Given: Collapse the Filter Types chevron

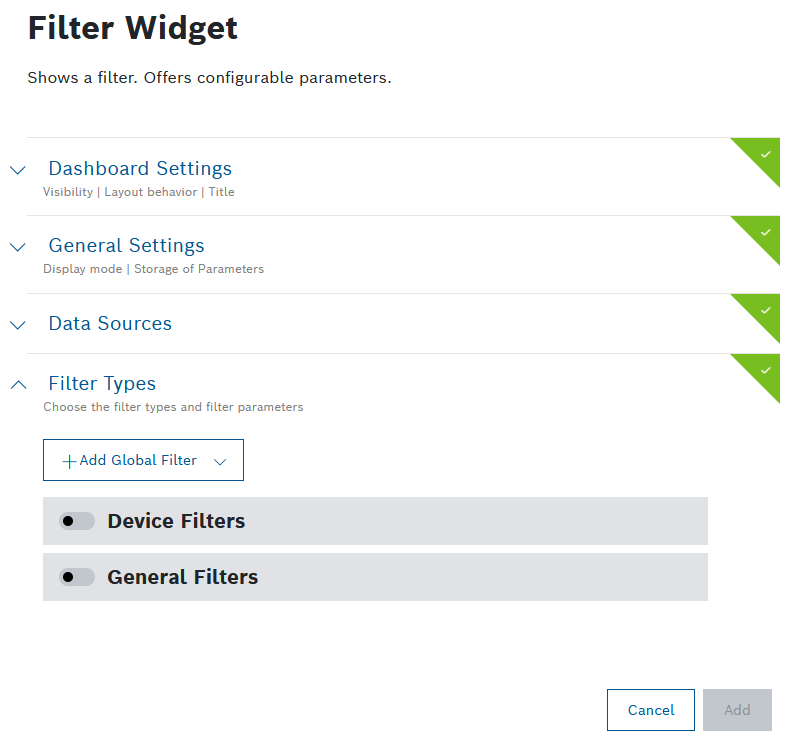Looking at the screenshot, I should [18, 384].
